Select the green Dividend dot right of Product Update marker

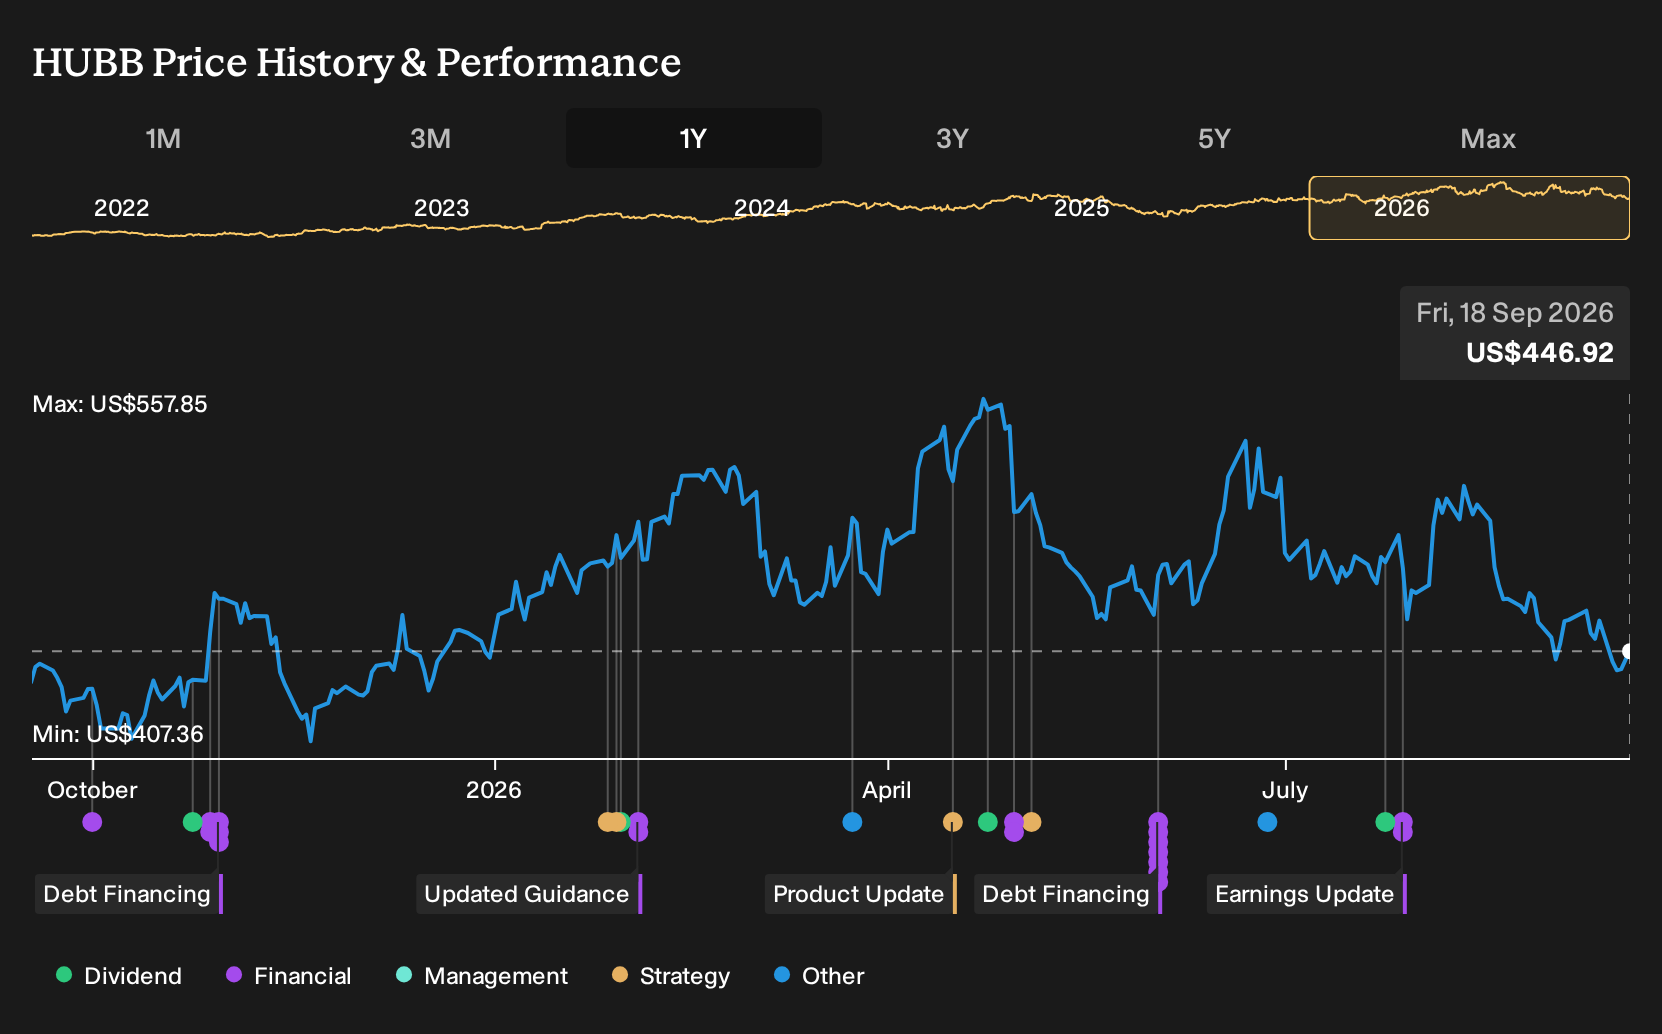pyautogui.click(x=988, y=822)
